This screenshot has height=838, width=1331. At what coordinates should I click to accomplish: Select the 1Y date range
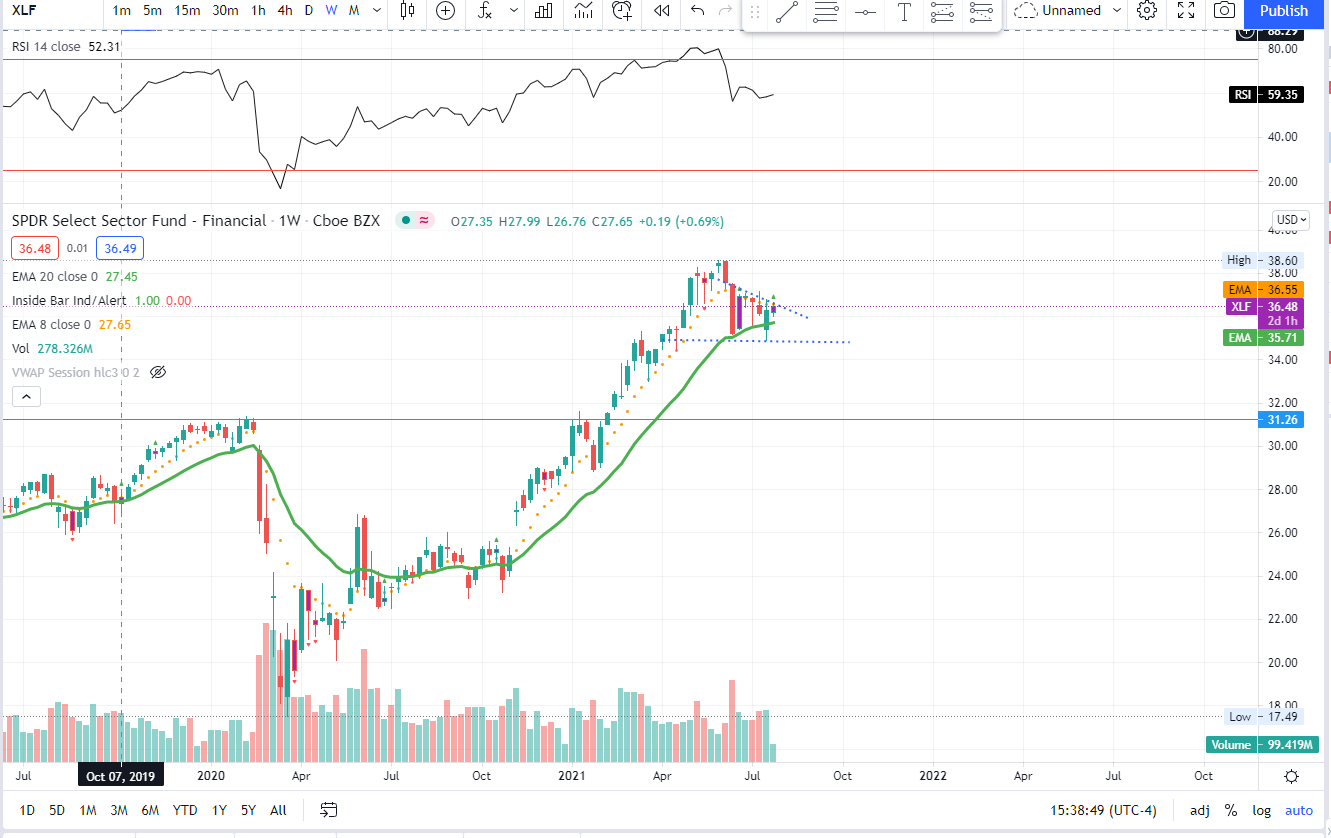click(x=219, y=810)
